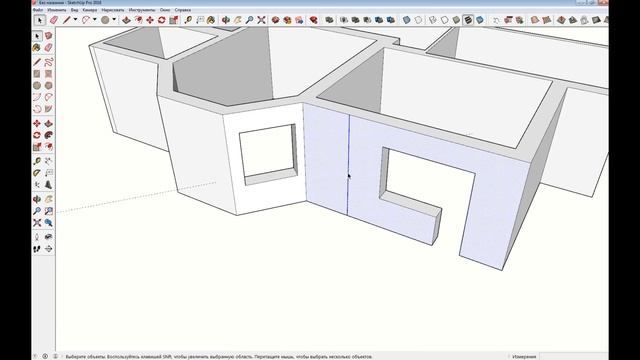Select the Pie tool in left palette

click(x=49, y=109)
